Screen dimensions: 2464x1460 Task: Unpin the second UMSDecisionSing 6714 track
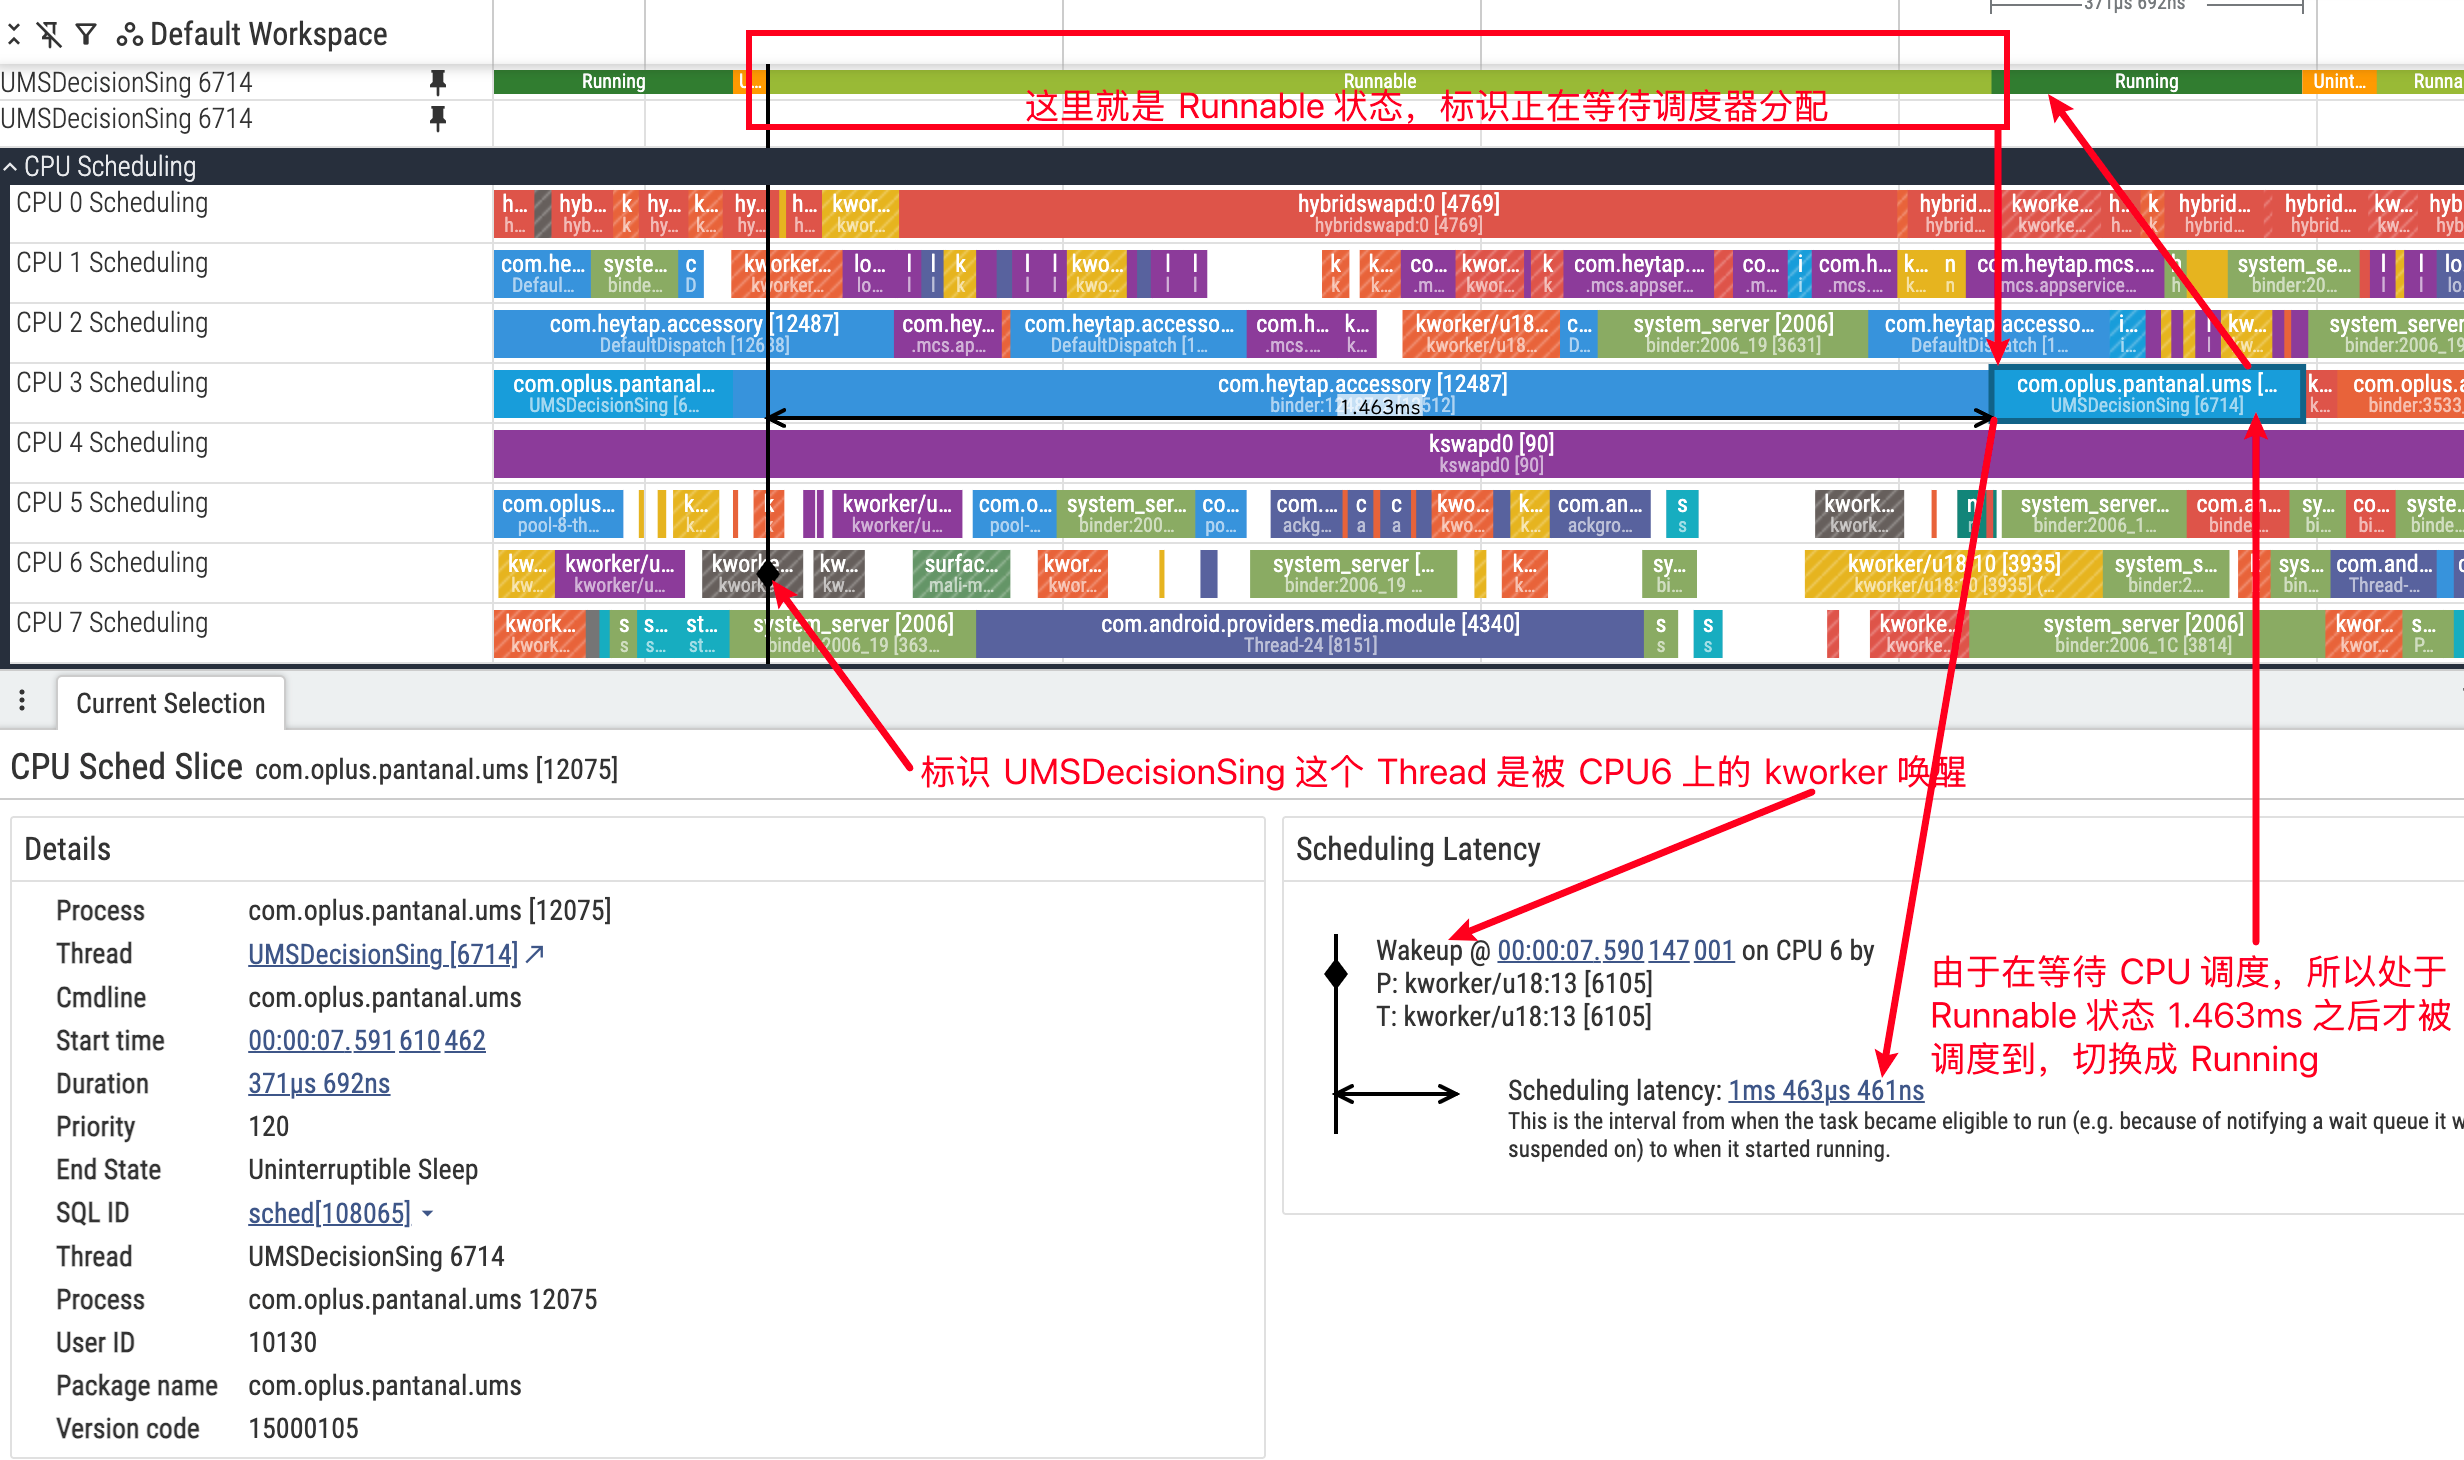coord(437,119)
